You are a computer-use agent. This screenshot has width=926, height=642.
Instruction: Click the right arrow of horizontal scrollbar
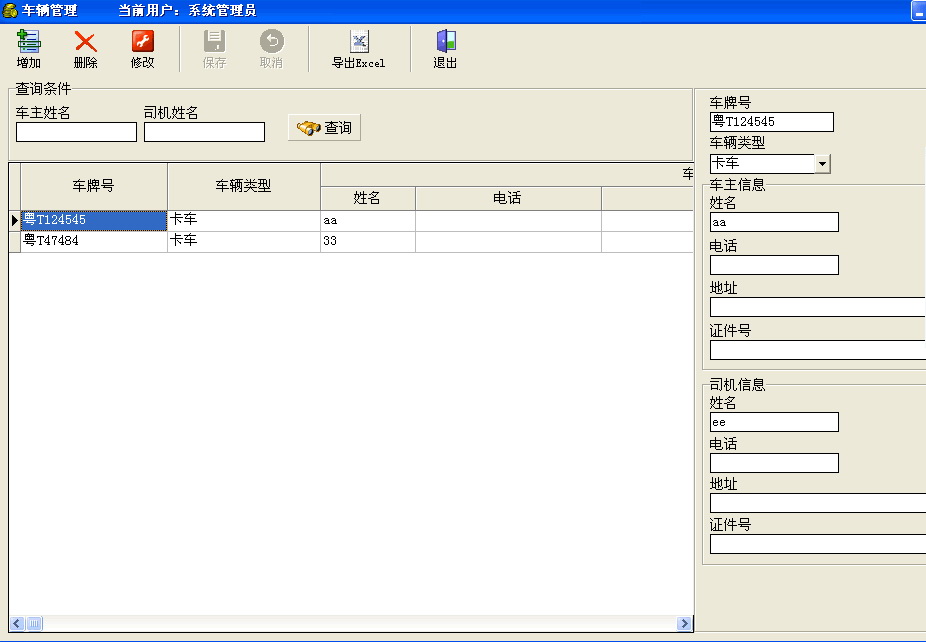click(686, 622)
